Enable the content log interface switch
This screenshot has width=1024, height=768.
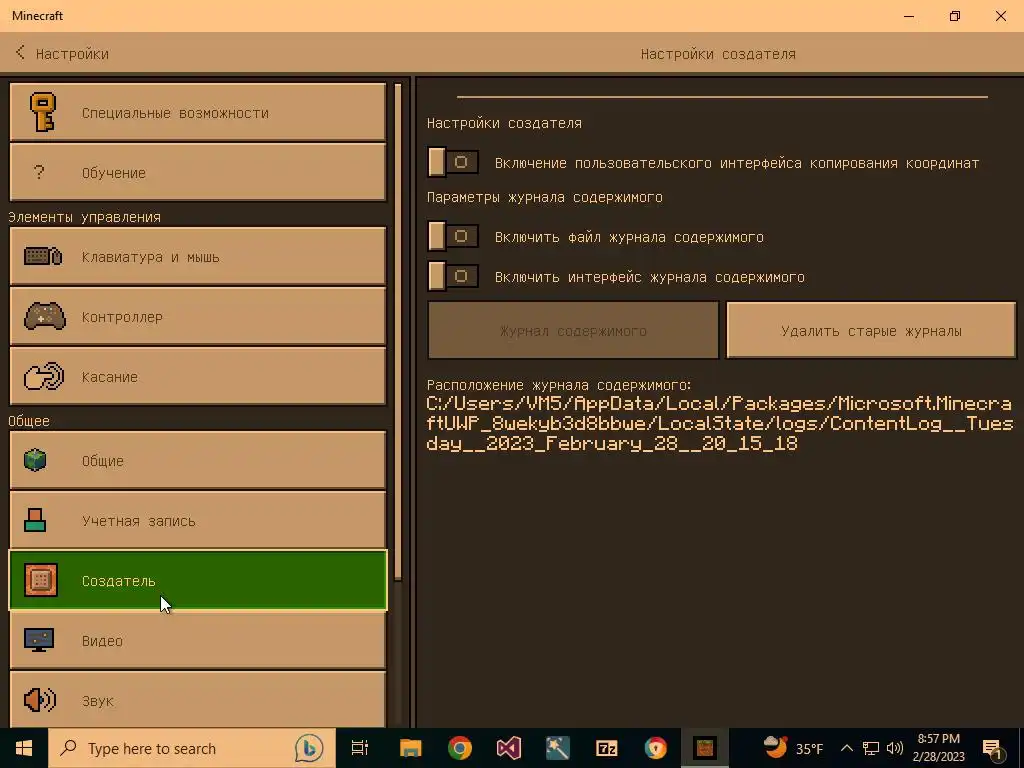(x=453, y=276)
